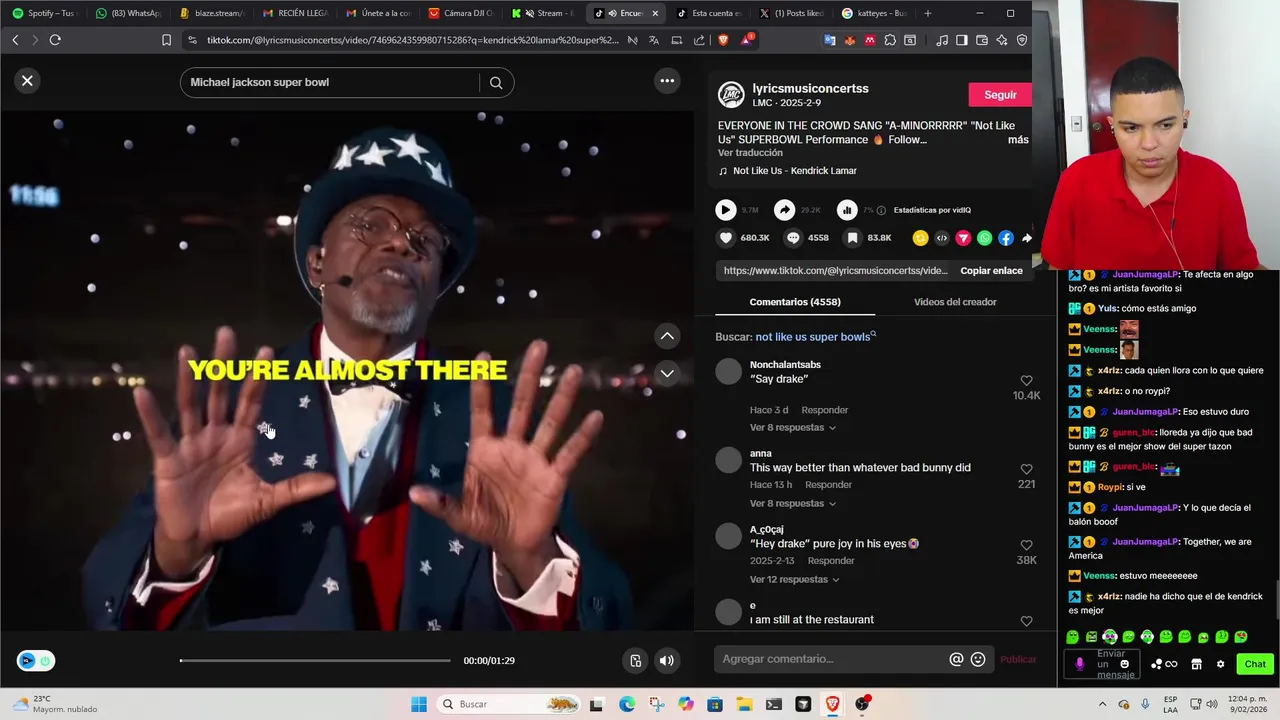Toggle the autoplay switch at bottom left

[x=36, y=661]
